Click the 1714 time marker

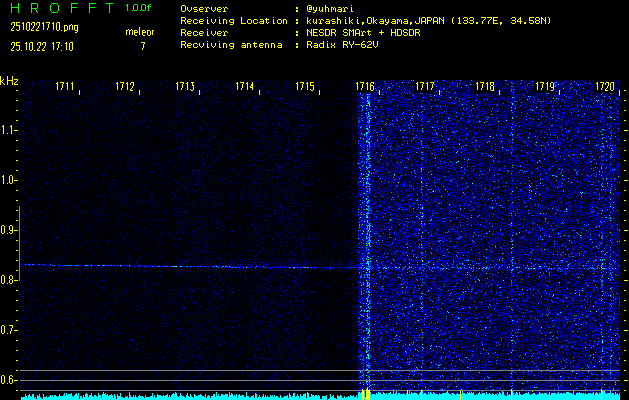tap(245, 86)
